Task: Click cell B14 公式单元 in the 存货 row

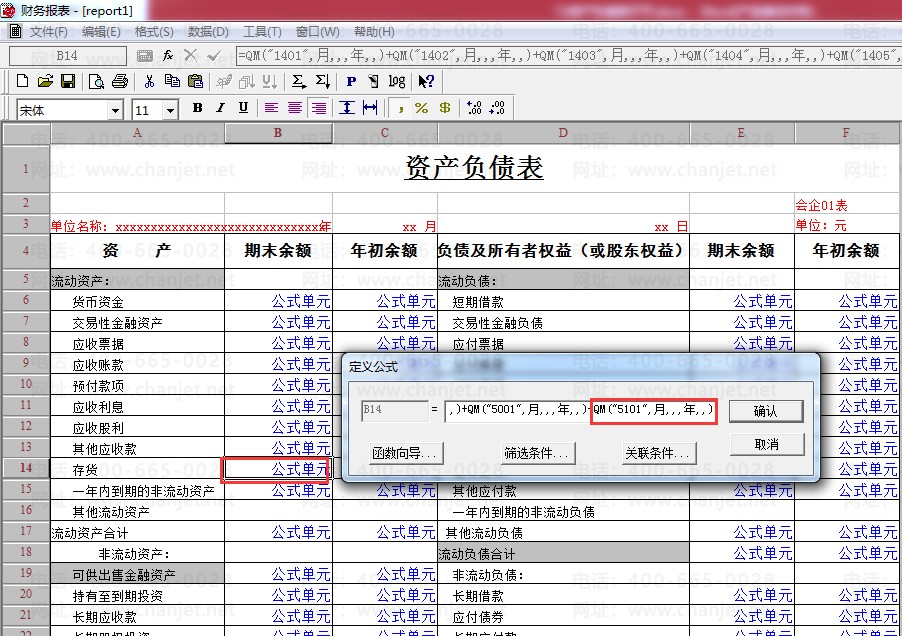Action: pyautogui.click(x=278, y=470)
